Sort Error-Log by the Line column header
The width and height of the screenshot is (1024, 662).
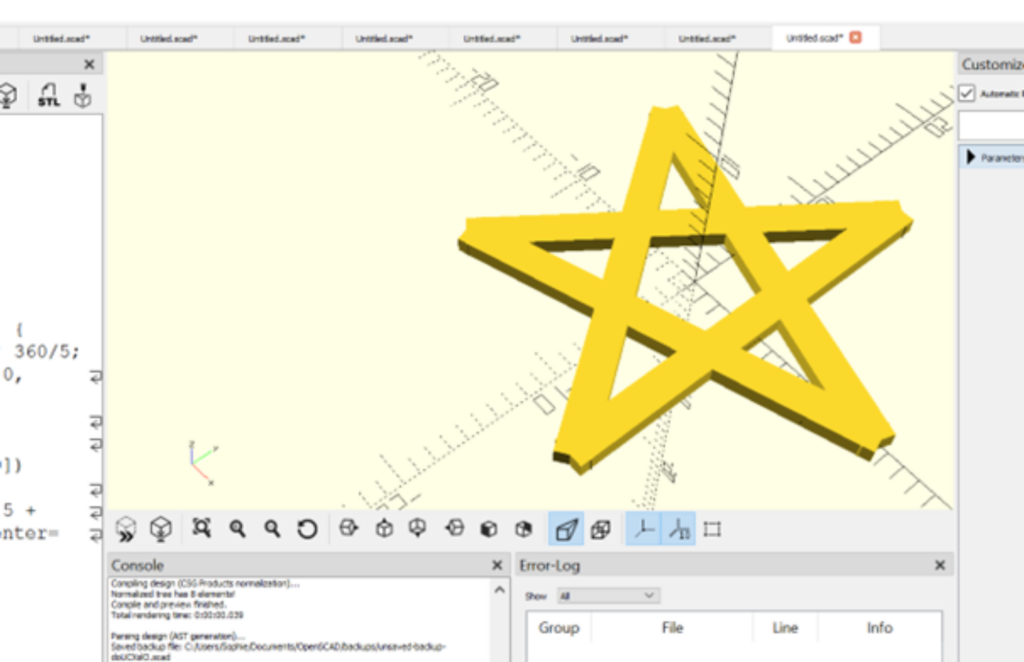(x=785, y=628)
